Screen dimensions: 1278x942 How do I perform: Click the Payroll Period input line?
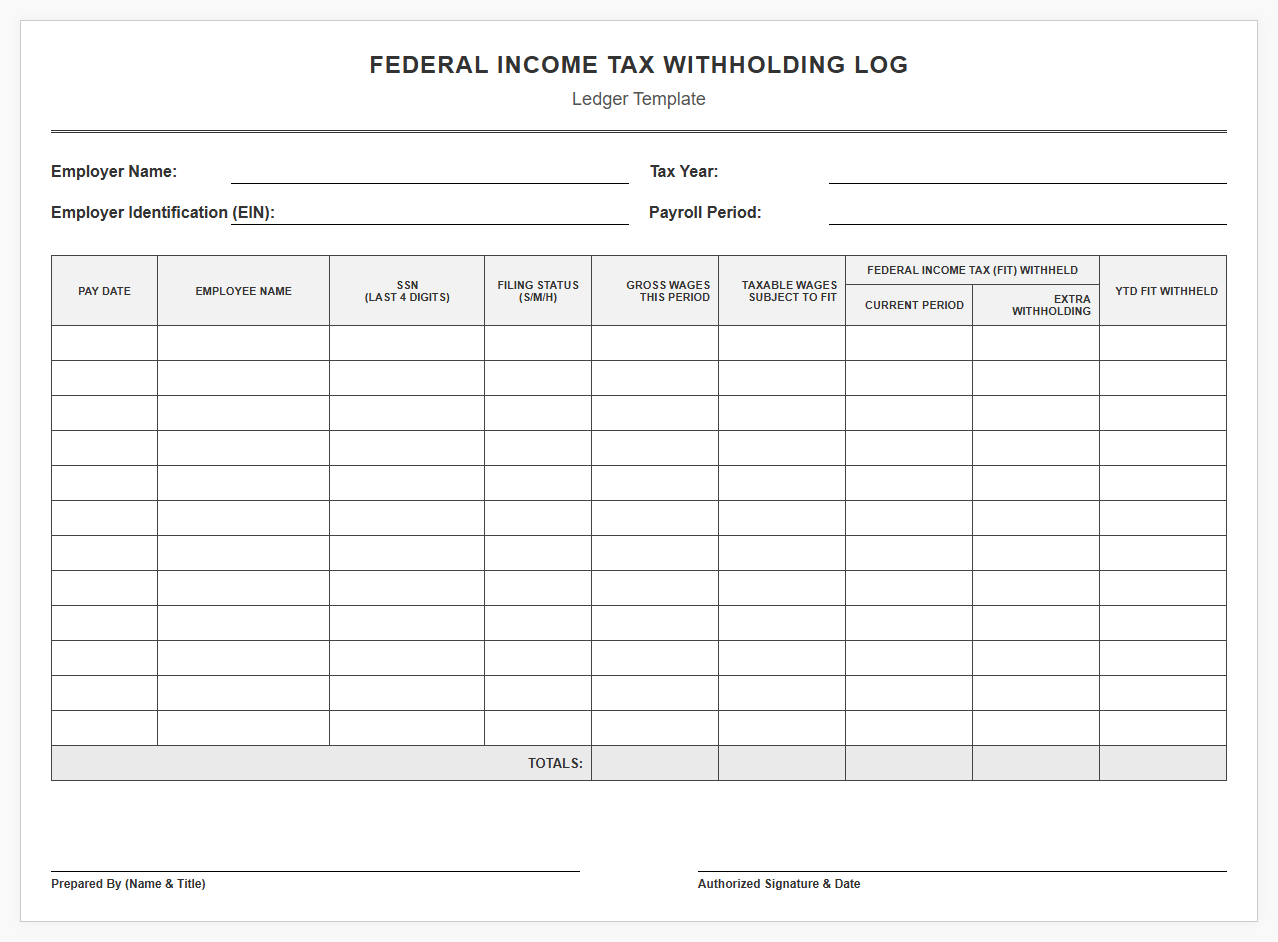pos(1028,214)
